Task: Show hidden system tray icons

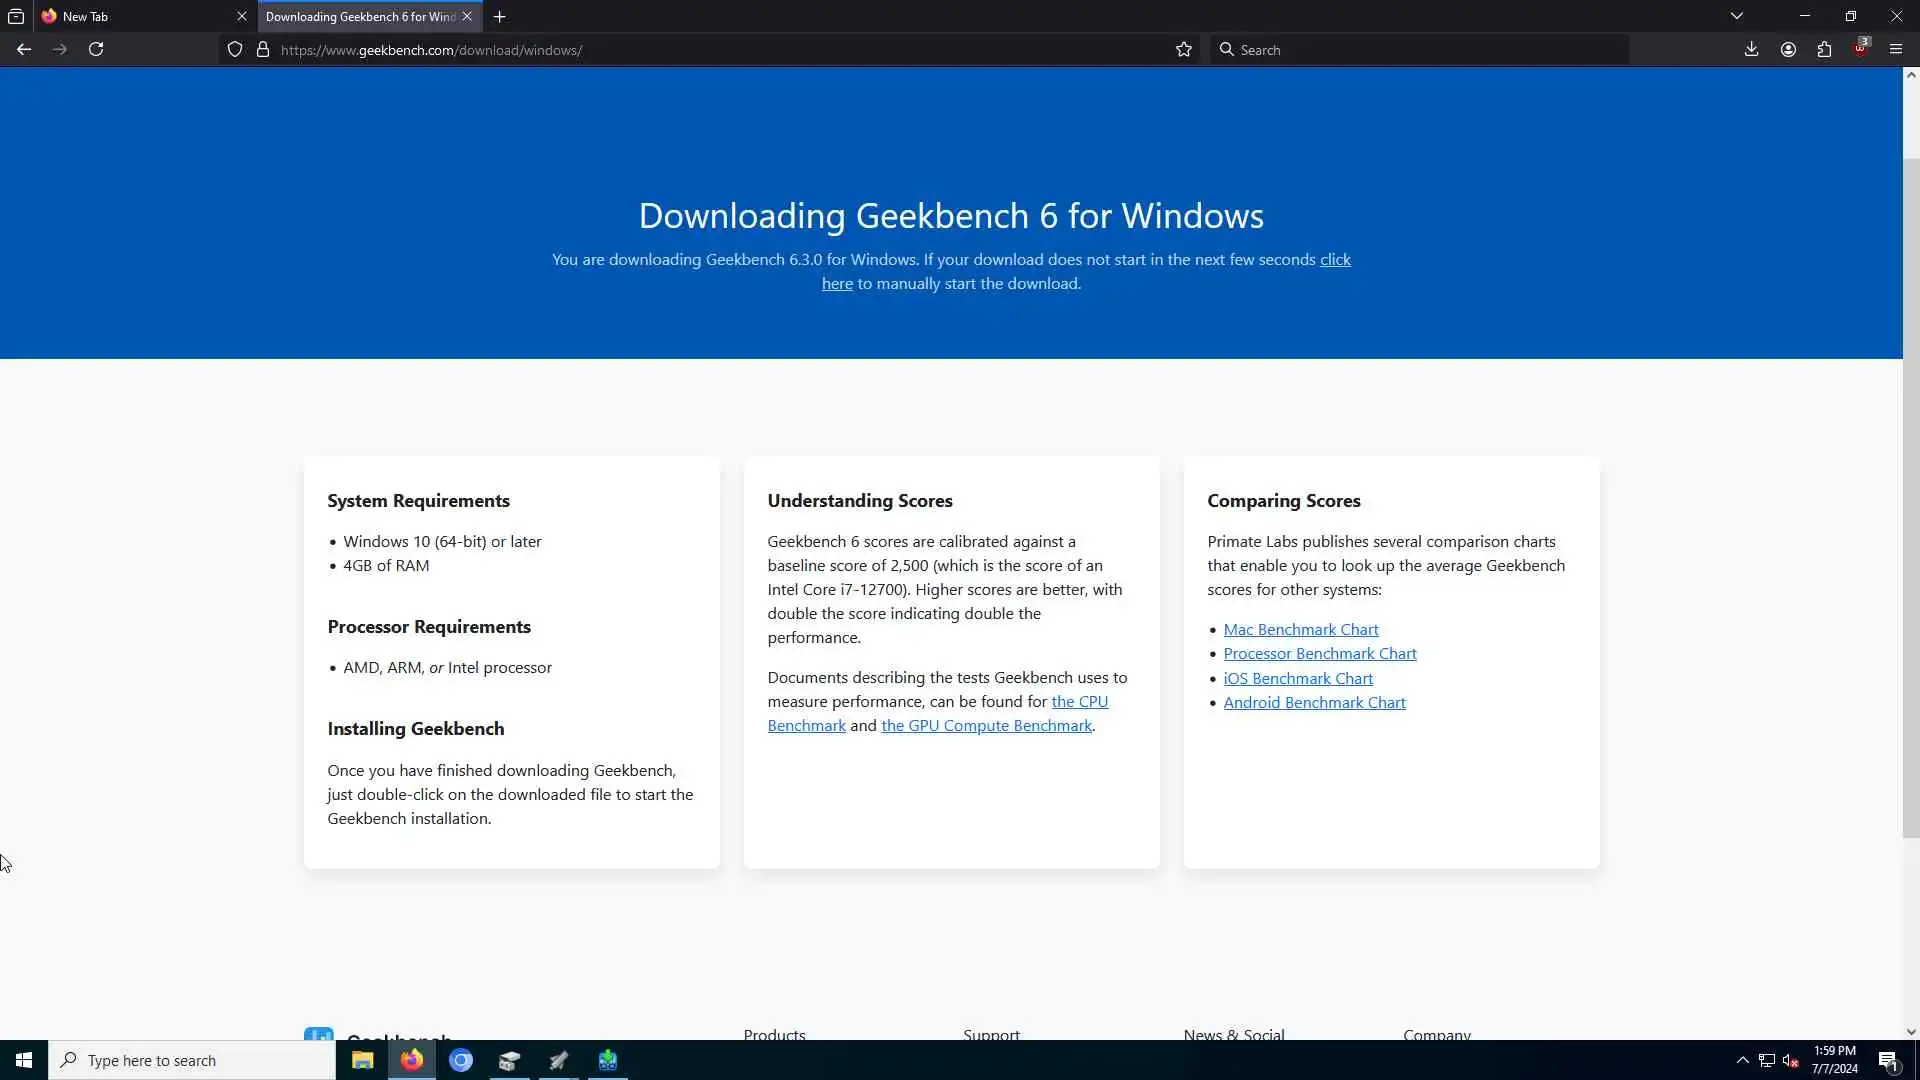Action: coord(1742,1060)
